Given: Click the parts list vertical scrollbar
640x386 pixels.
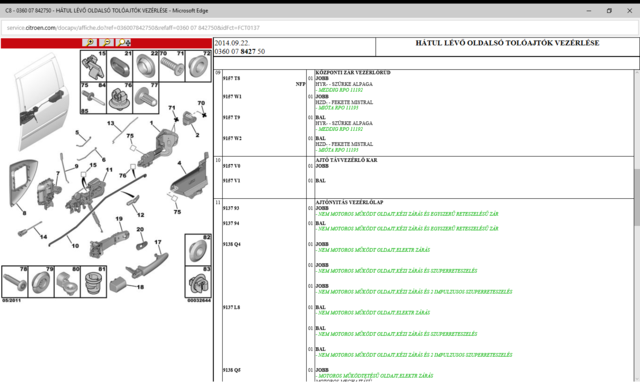Looking at the screenshot, I should (x=637, y=226).
